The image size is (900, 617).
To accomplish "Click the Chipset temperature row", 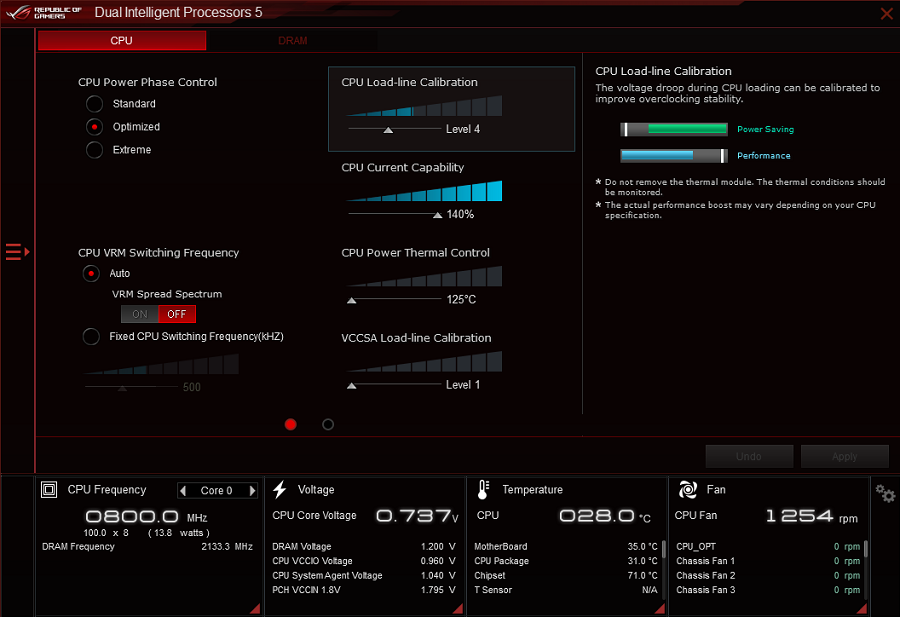I will pyautogui.click(x=566, y=575).
